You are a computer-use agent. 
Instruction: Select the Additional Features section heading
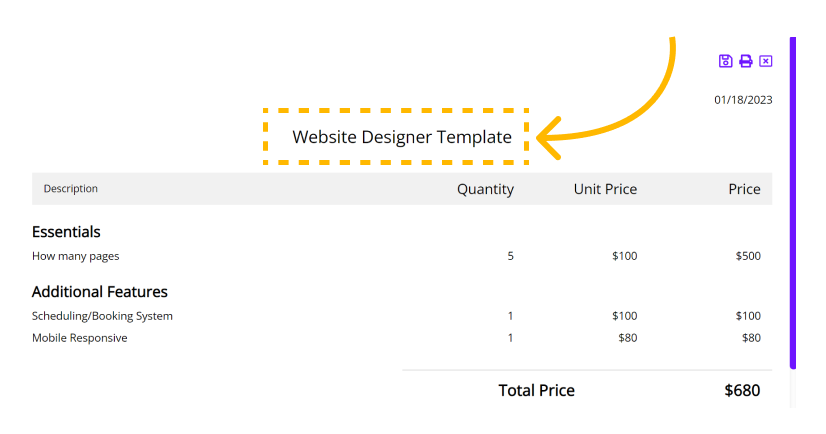point(100,292)
